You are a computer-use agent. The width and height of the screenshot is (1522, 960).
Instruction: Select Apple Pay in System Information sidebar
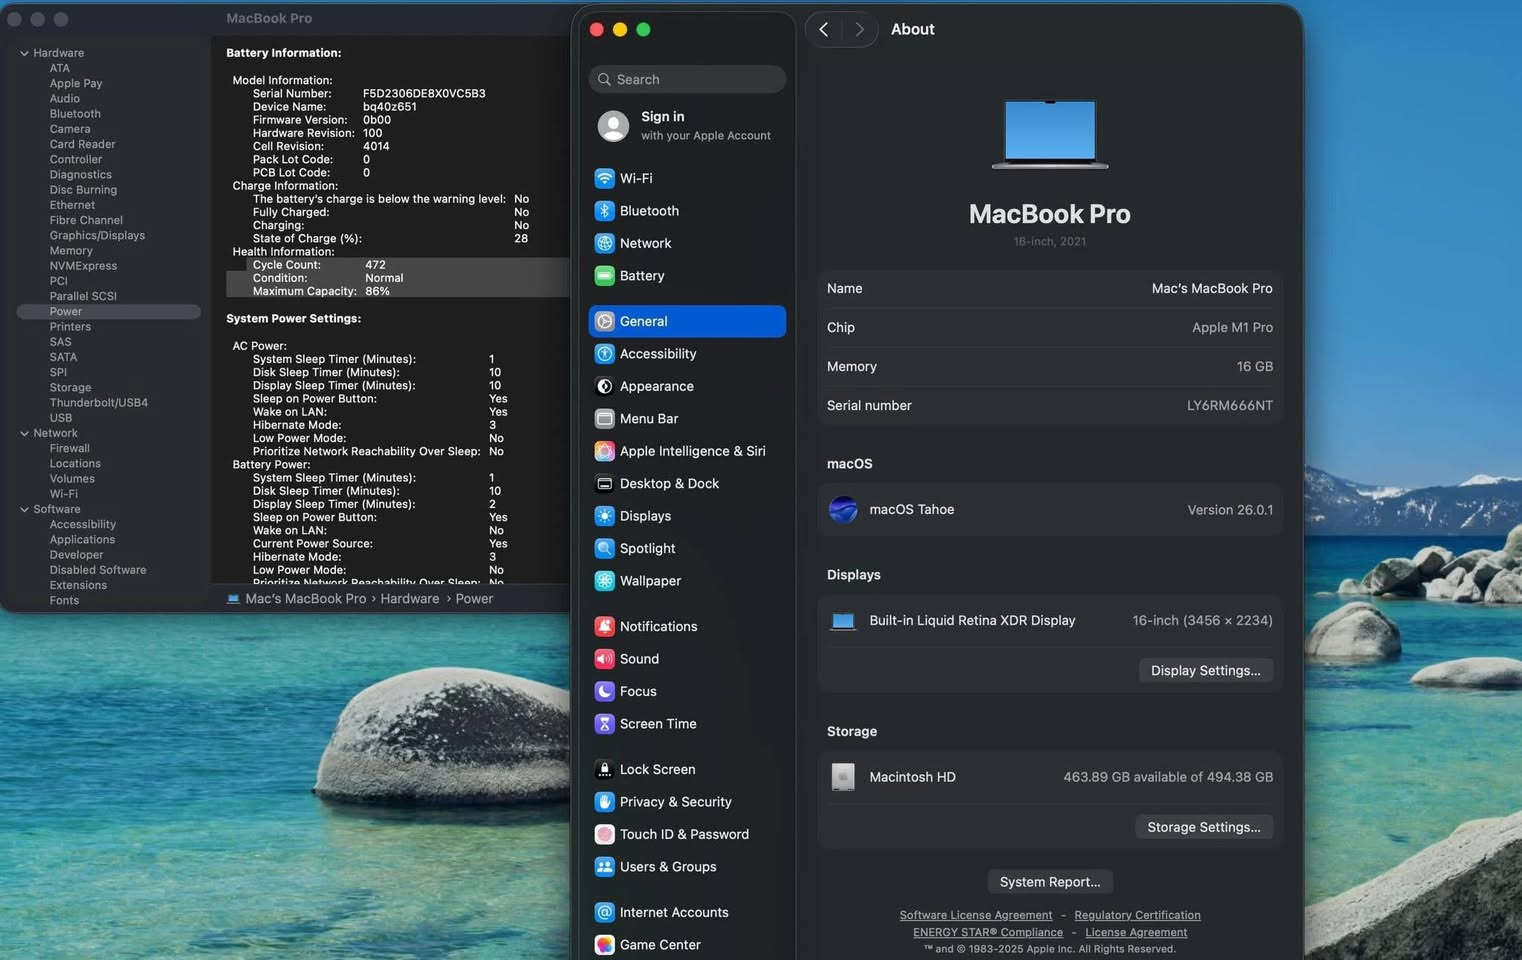[76, 84]
